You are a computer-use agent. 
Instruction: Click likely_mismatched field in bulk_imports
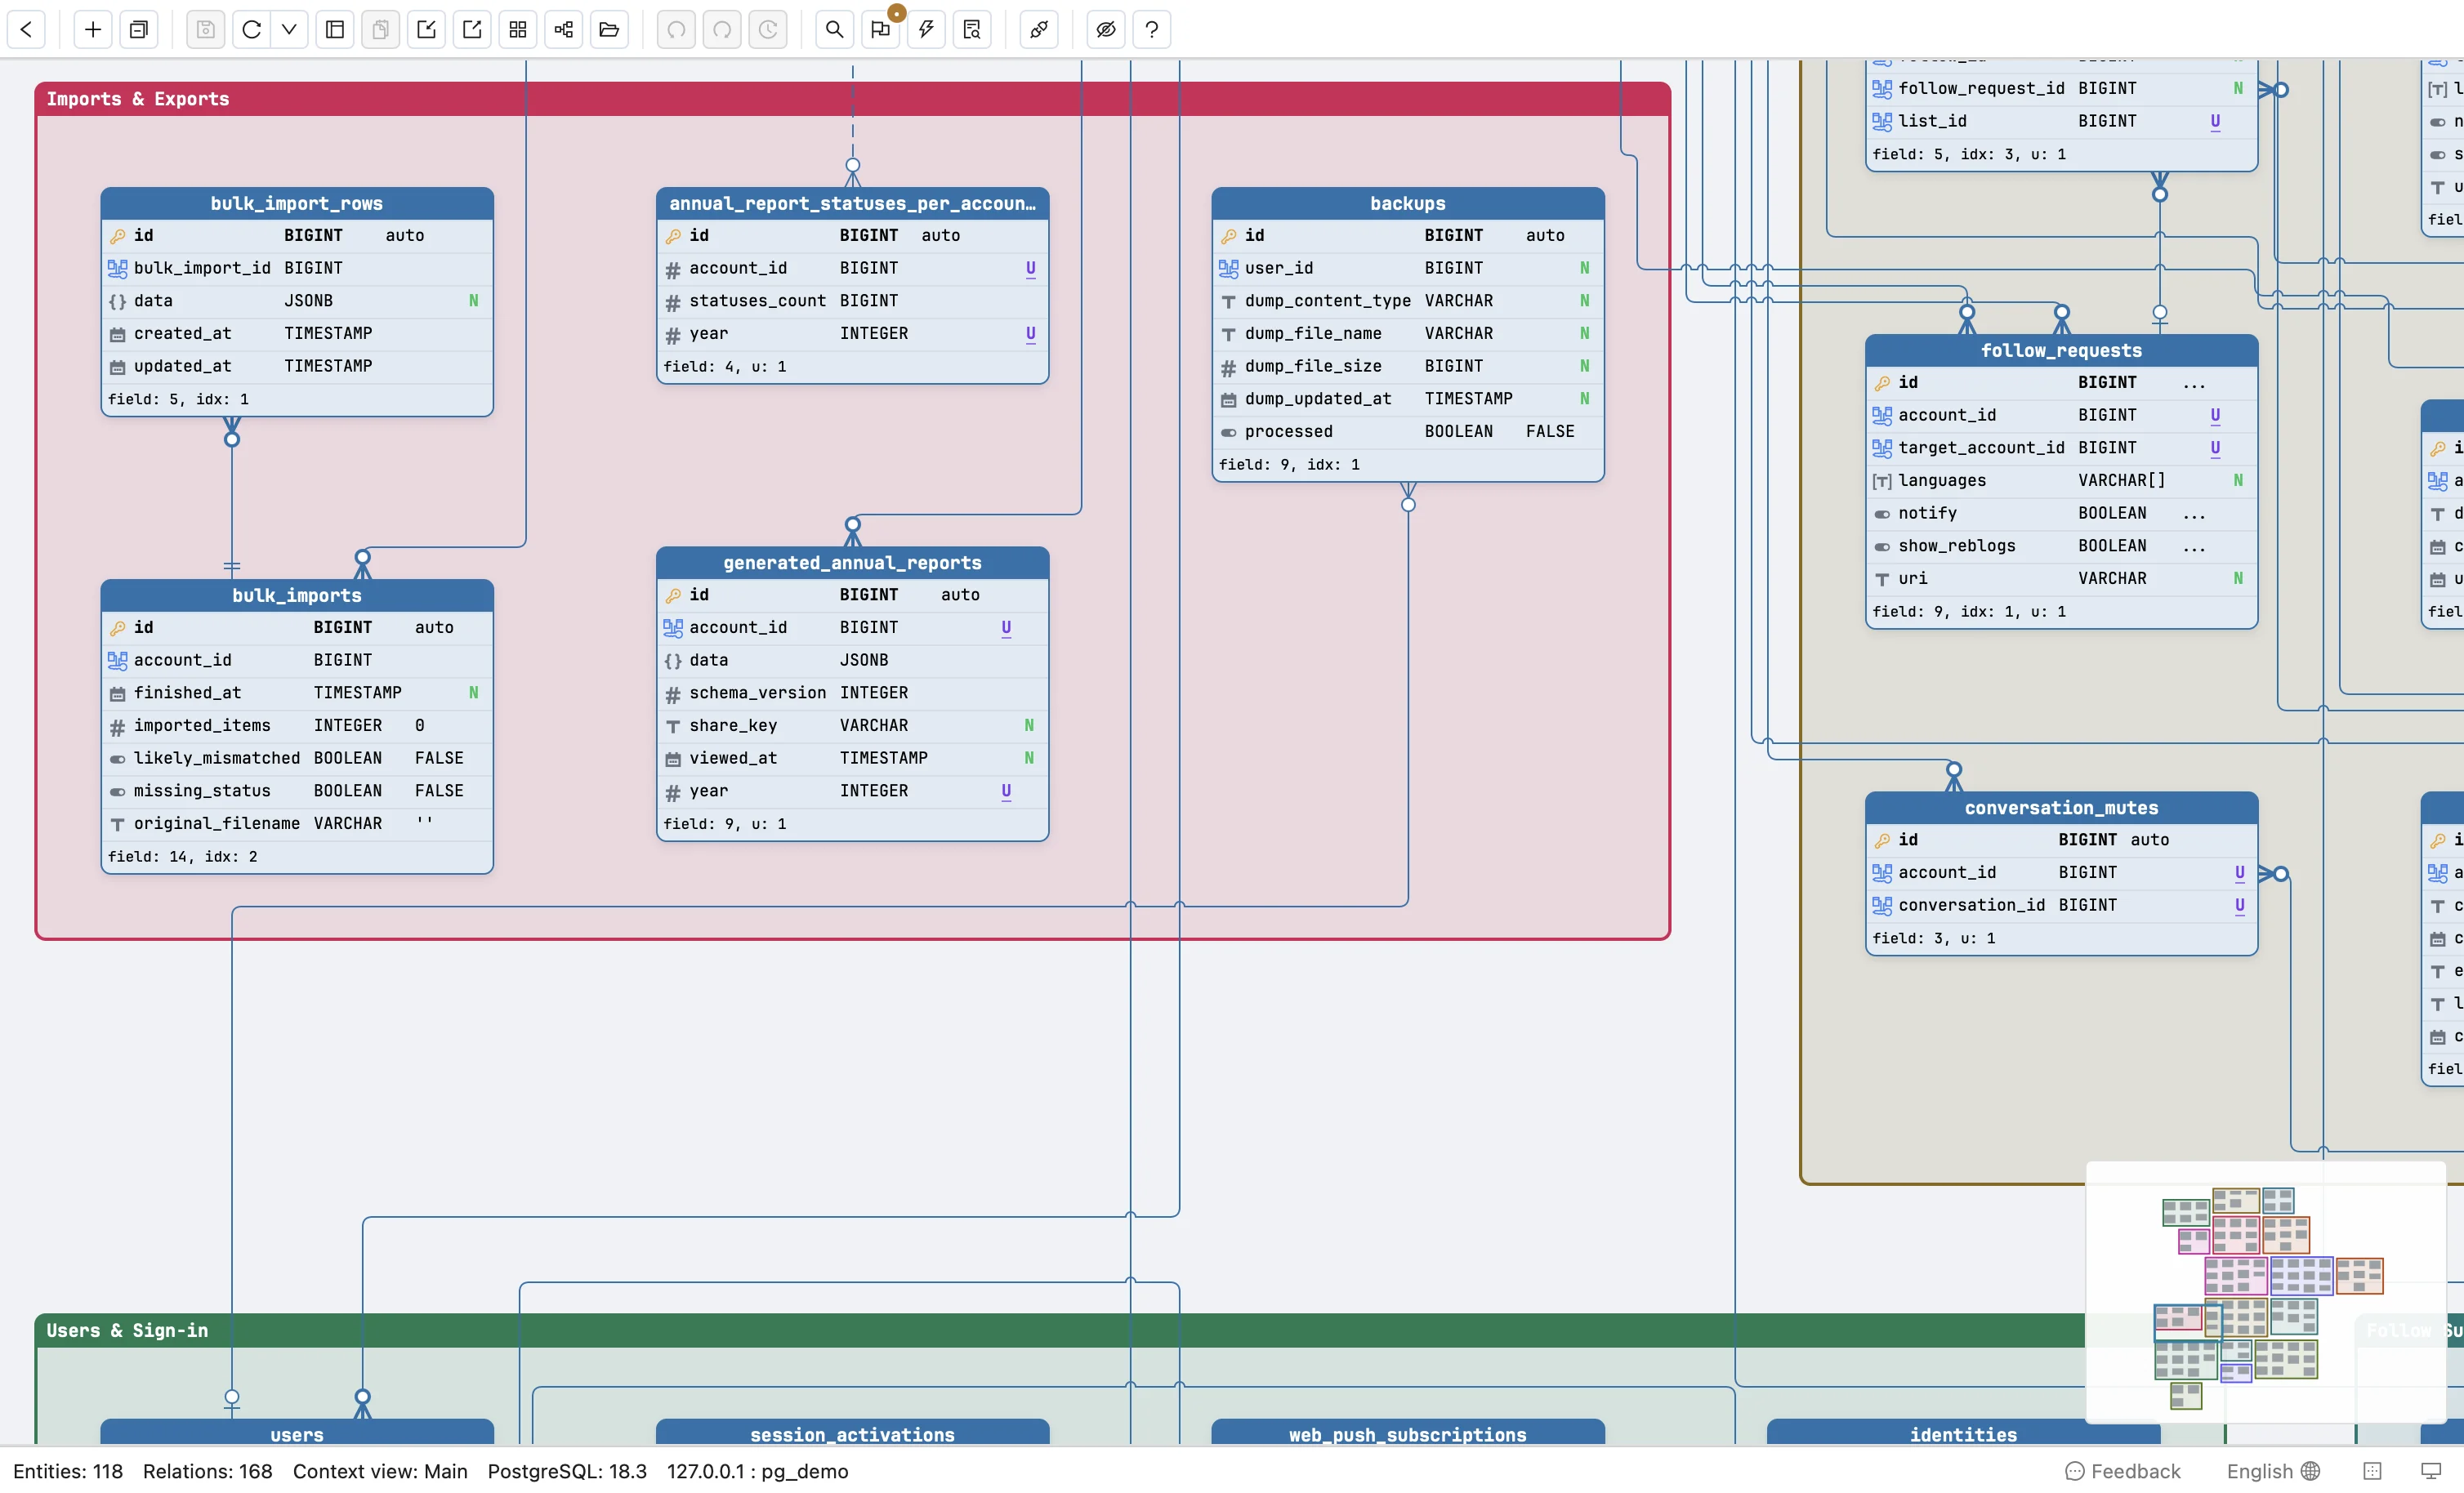[x=297, y=758]
